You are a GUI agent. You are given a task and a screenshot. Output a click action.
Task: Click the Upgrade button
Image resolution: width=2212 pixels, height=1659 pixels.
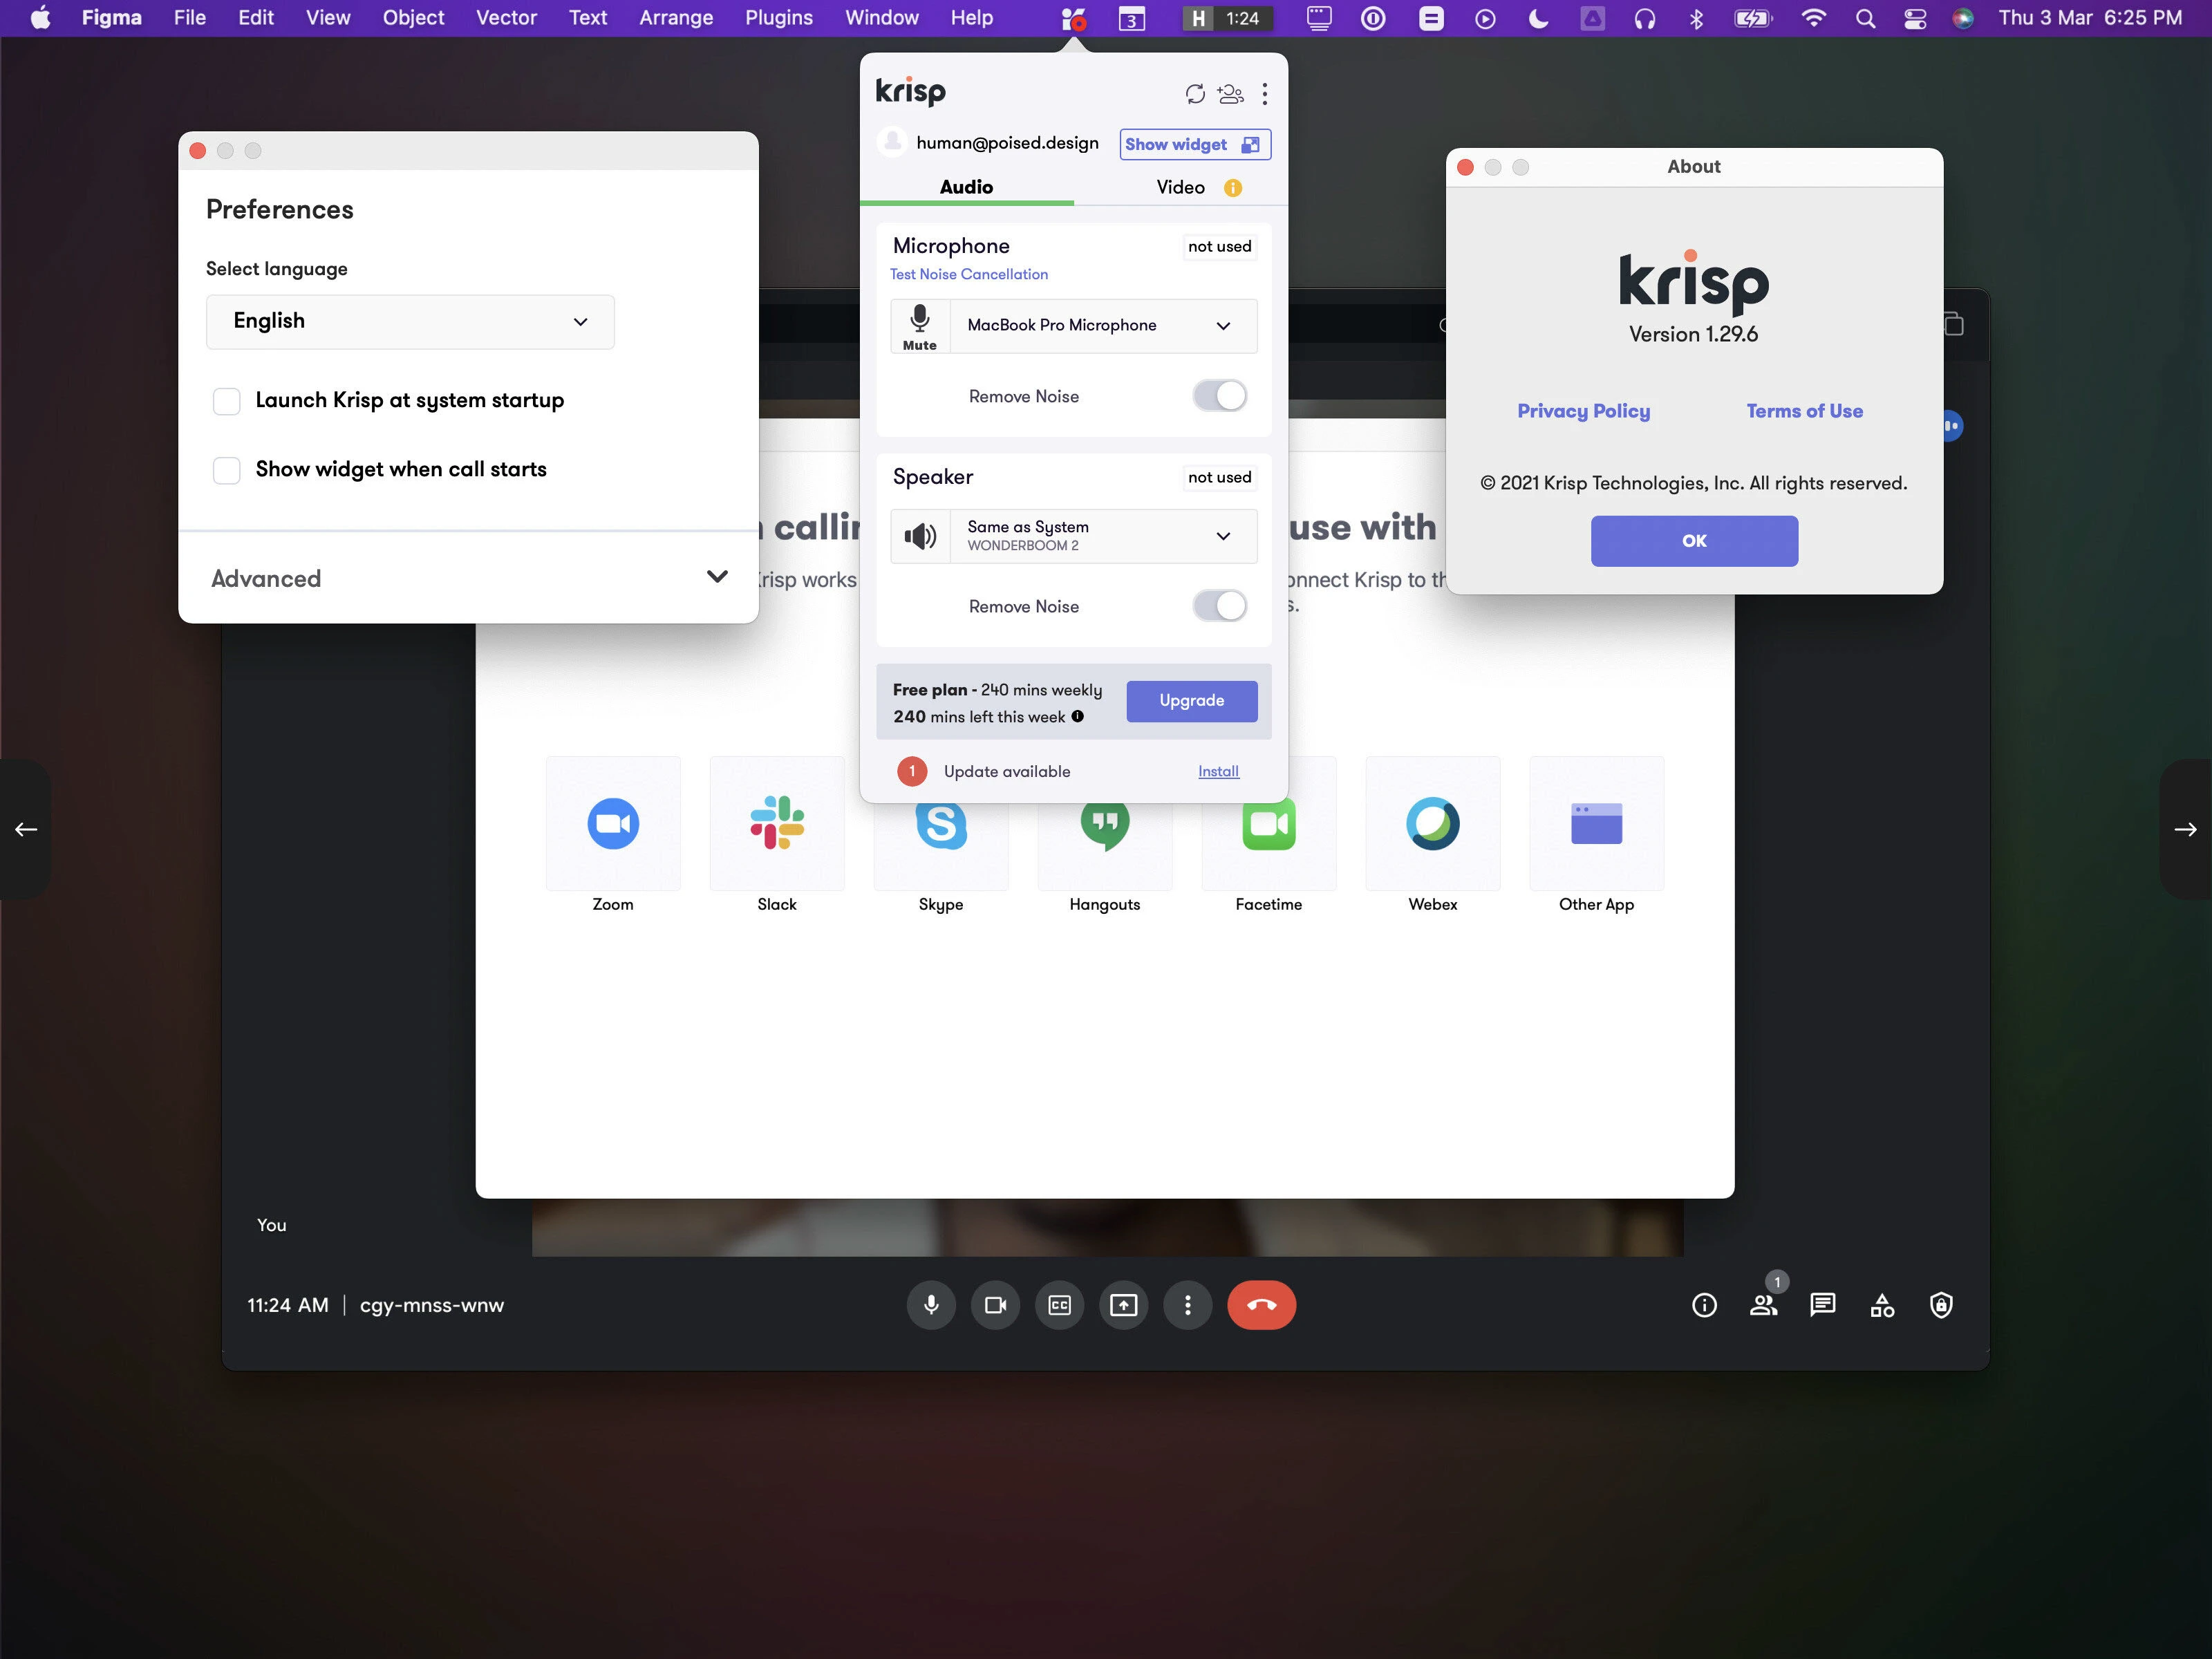[x=1192, y=701]
